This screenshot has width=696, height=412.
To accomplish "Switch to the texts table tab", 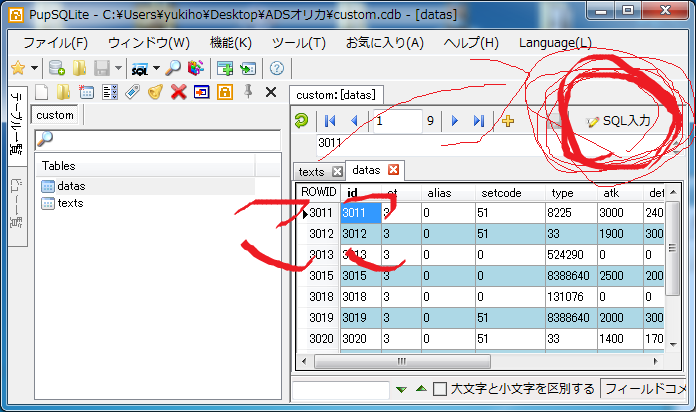I will 312,172.
